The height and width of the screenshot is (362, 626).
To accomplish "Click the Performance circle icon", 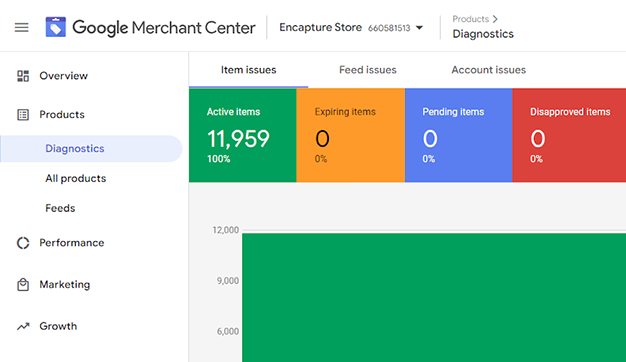I will pos(23,243).
